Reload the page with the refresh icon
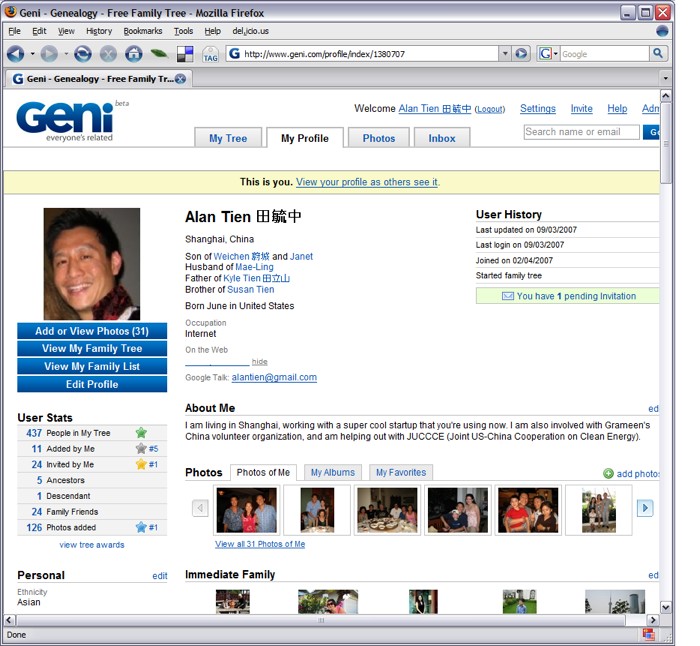 (x=83, y=54)
